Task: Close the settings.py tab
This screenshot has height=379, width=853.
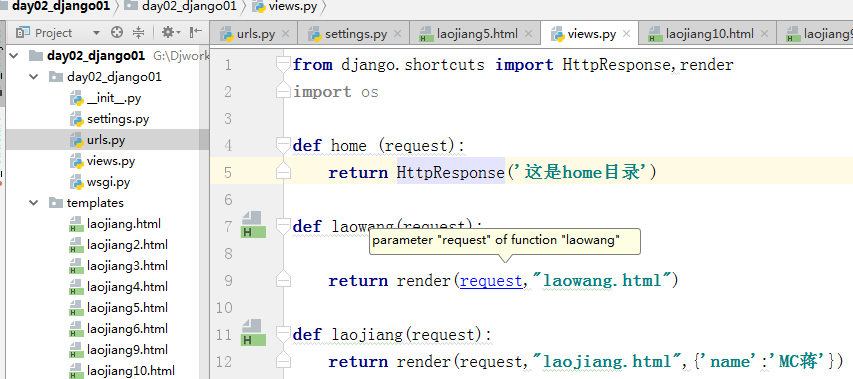Action: (397, 34)
